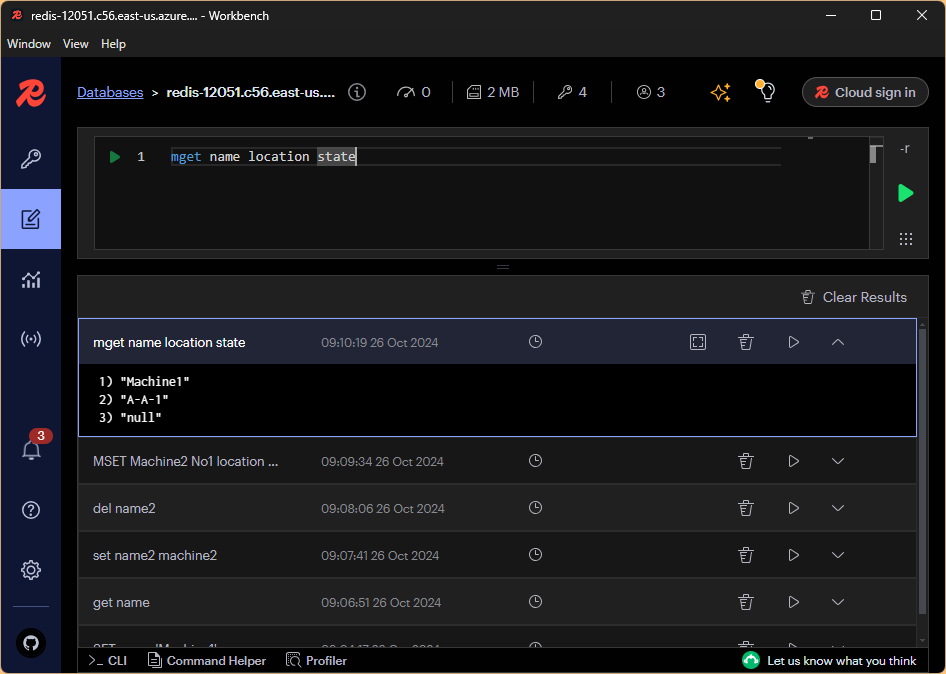The width and height of the screenshot is (946, 674).
Task: Click the editor vertical scrollbar thumb
Action: 873,154
